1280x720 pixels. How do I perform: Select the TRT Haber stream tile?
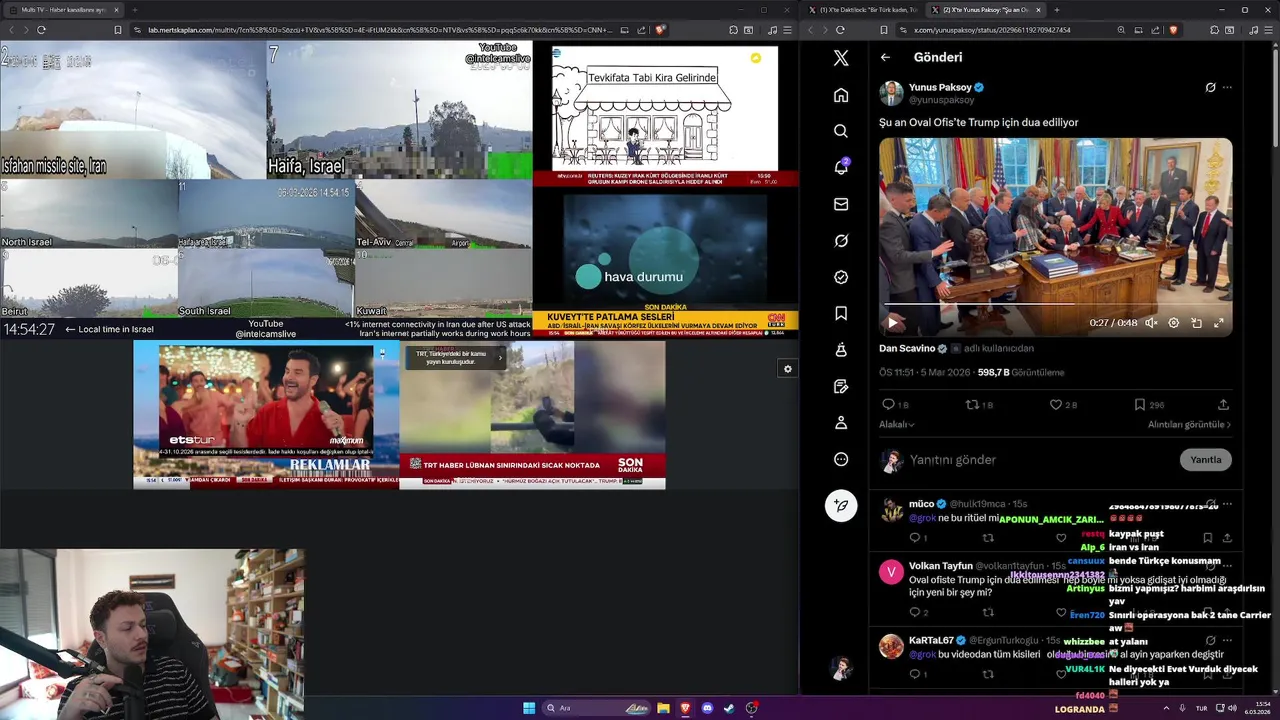532,415
